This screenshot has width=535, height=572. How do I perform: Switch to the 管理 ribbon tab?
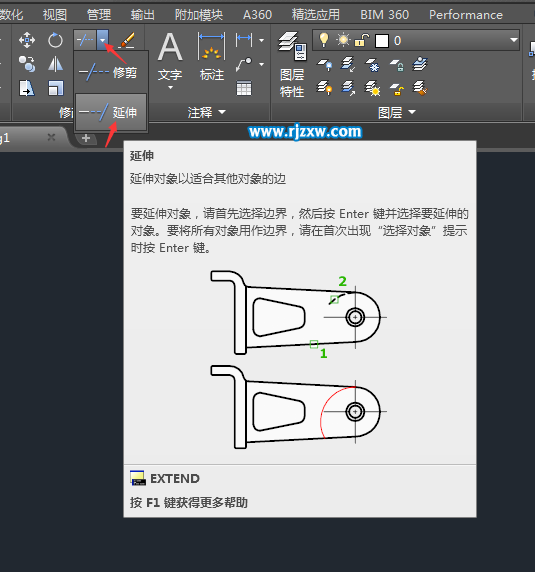98,15
